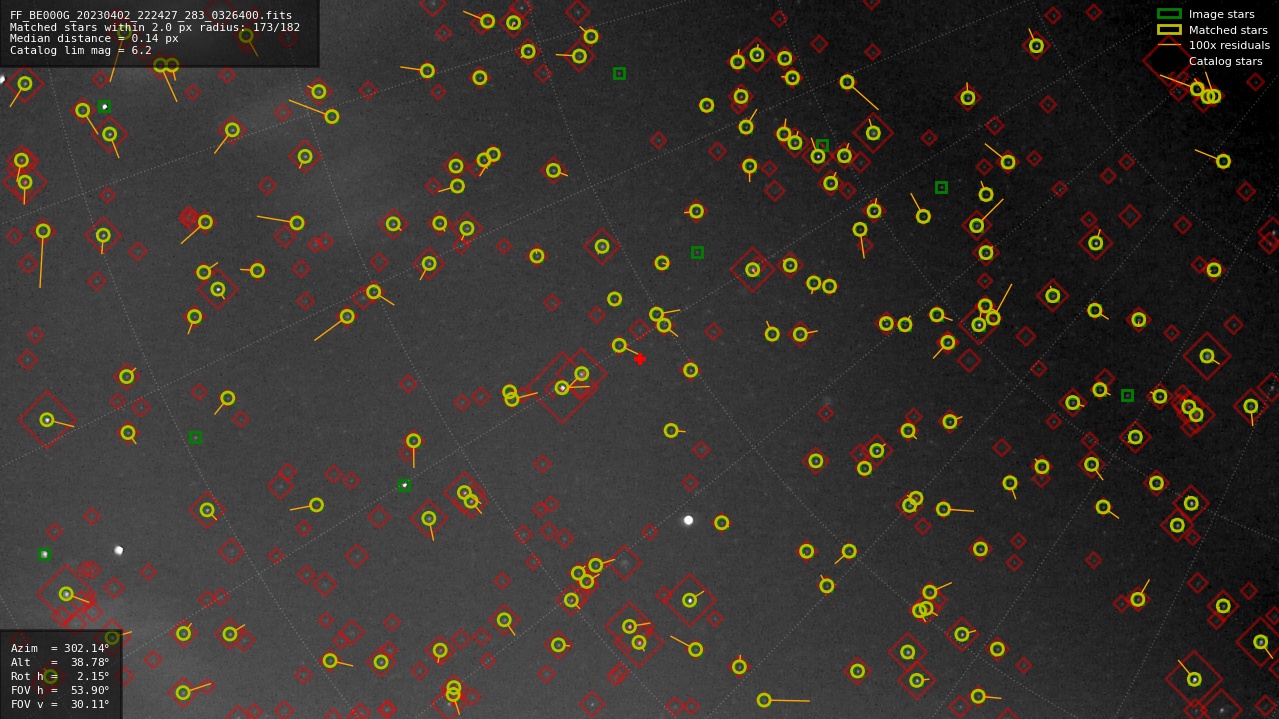Click the green Image stars legend marker
Image resolution: width=1279 pixels, height=719 pixels.
[x=1169, y=14]
